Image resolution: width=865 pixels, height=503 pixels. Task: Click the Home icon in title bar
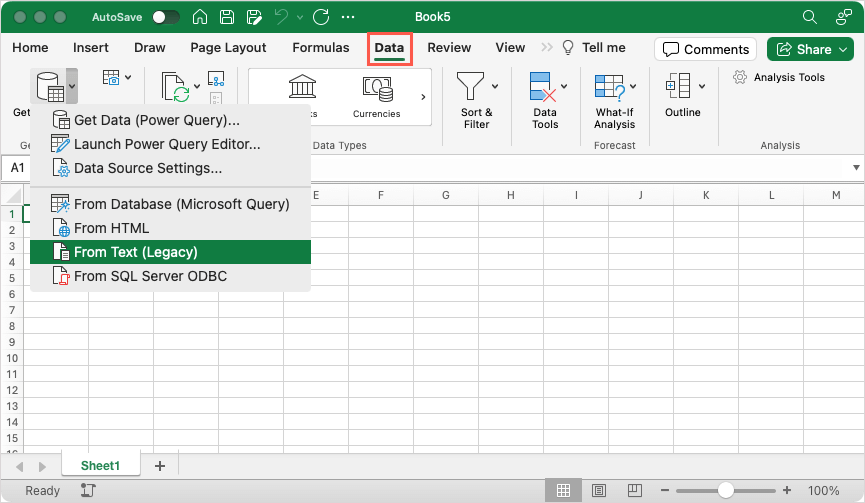[200, 17]
